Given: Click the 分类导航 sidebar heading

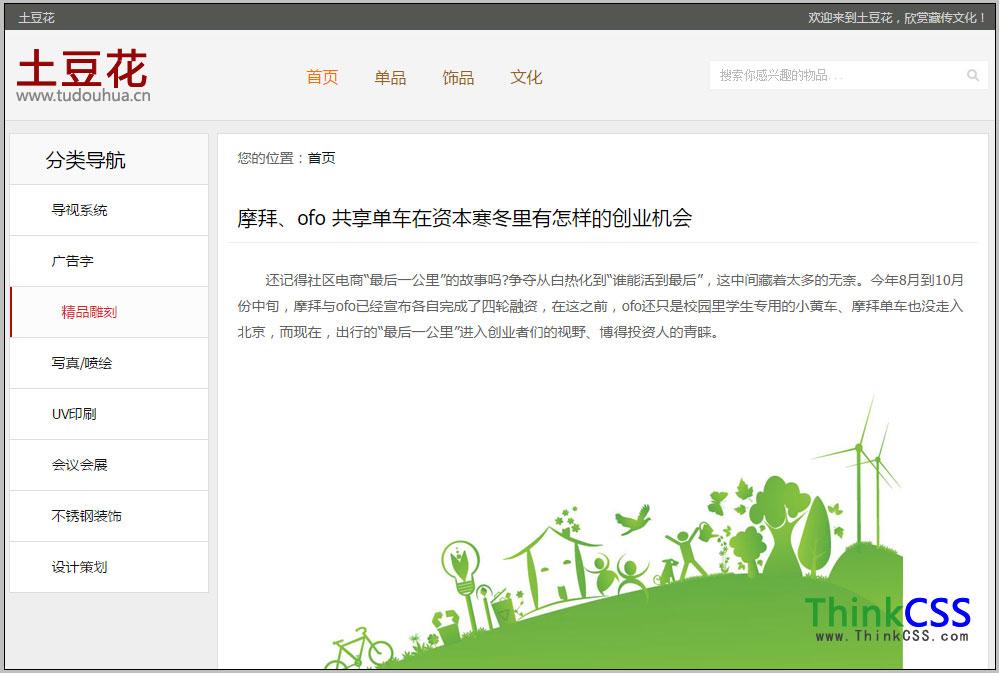Looking at the screenshot, I should click(85, 160).
